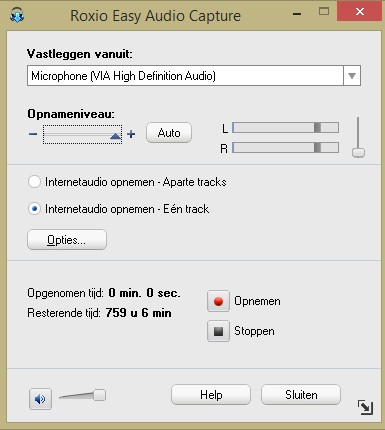
Task: Click the Roxio app icon in title bar
Action: tap(17, 15)
